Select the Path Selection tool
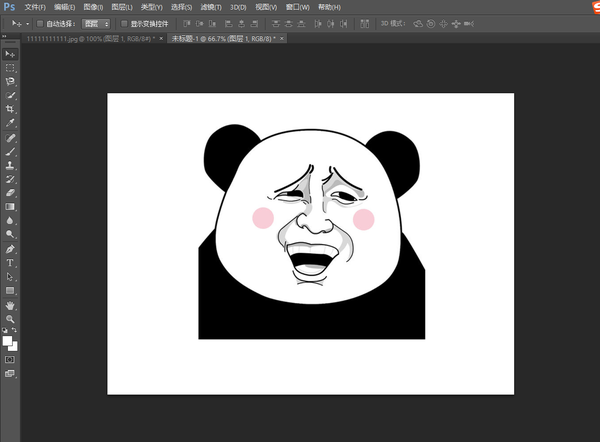This screenshot has height=442, width=600. (10, 277)
